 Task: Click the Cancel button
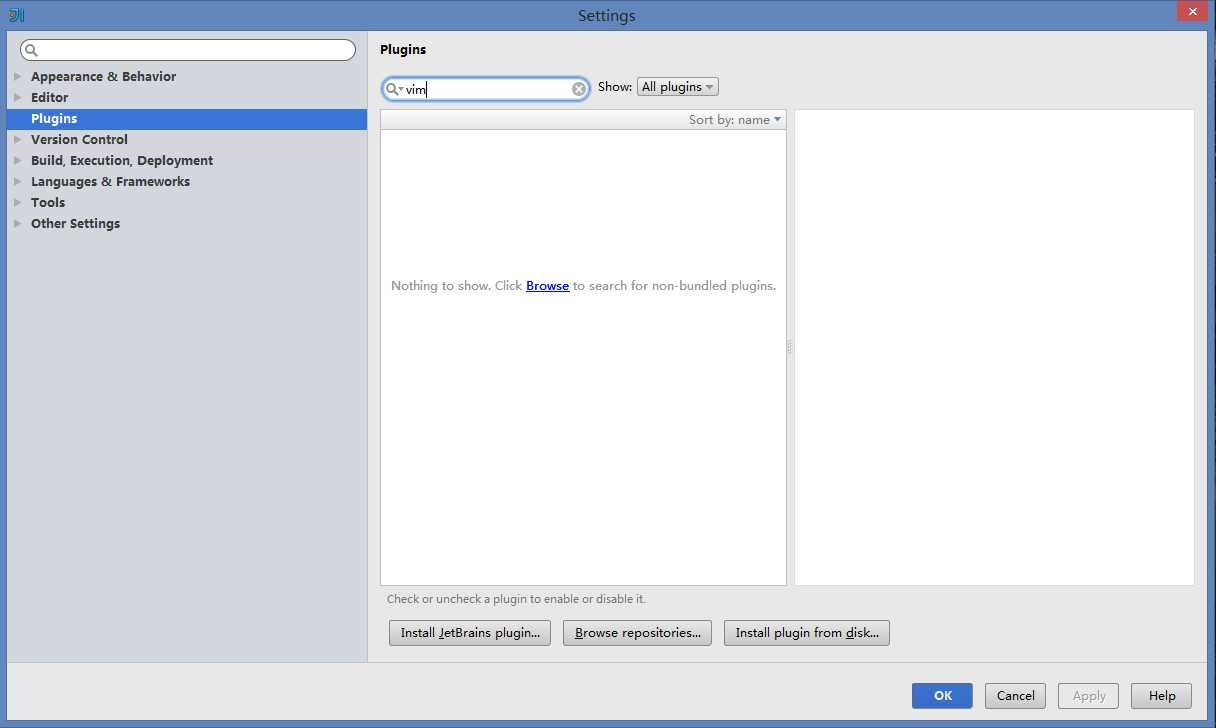(x=1015, y=696)
